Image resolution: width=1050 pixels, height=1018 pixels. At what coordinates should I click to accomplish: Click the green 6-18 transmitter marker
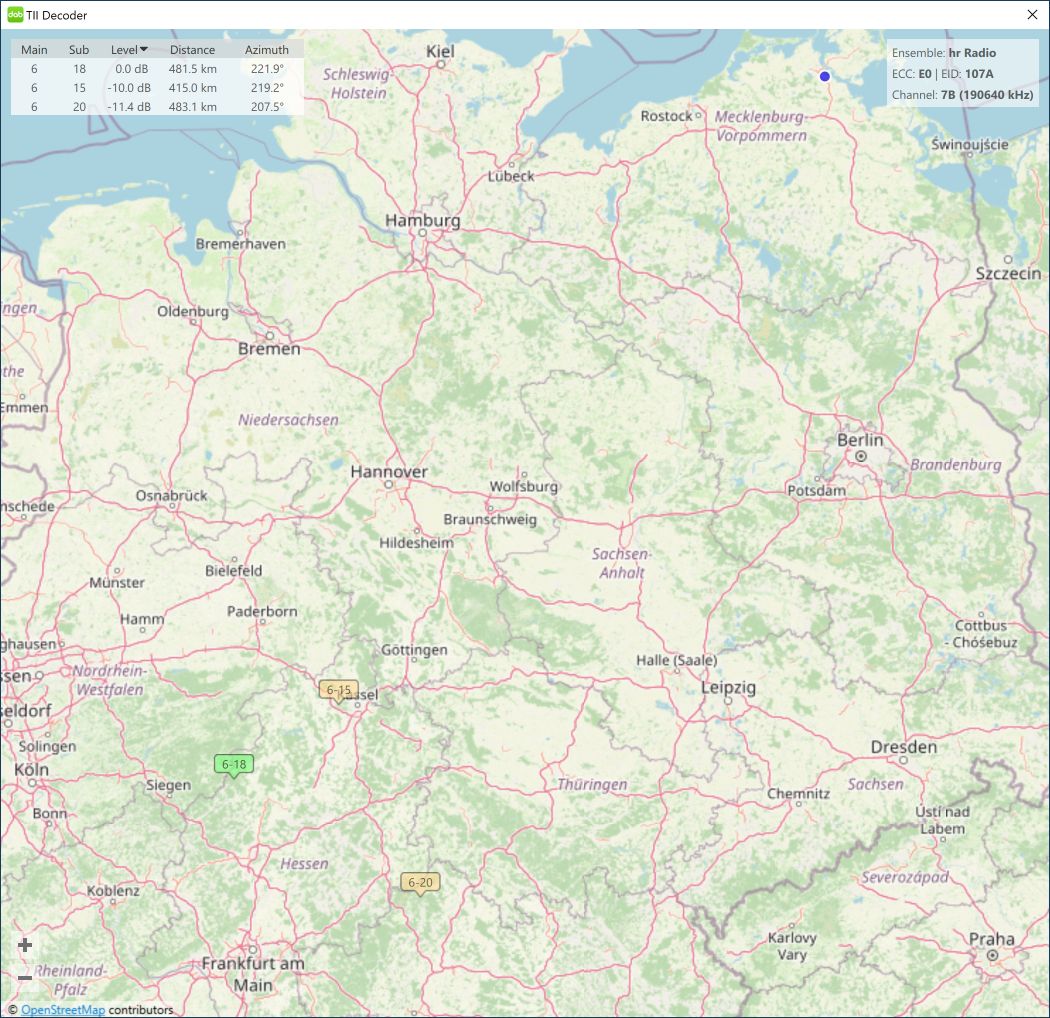click(234, 764)
